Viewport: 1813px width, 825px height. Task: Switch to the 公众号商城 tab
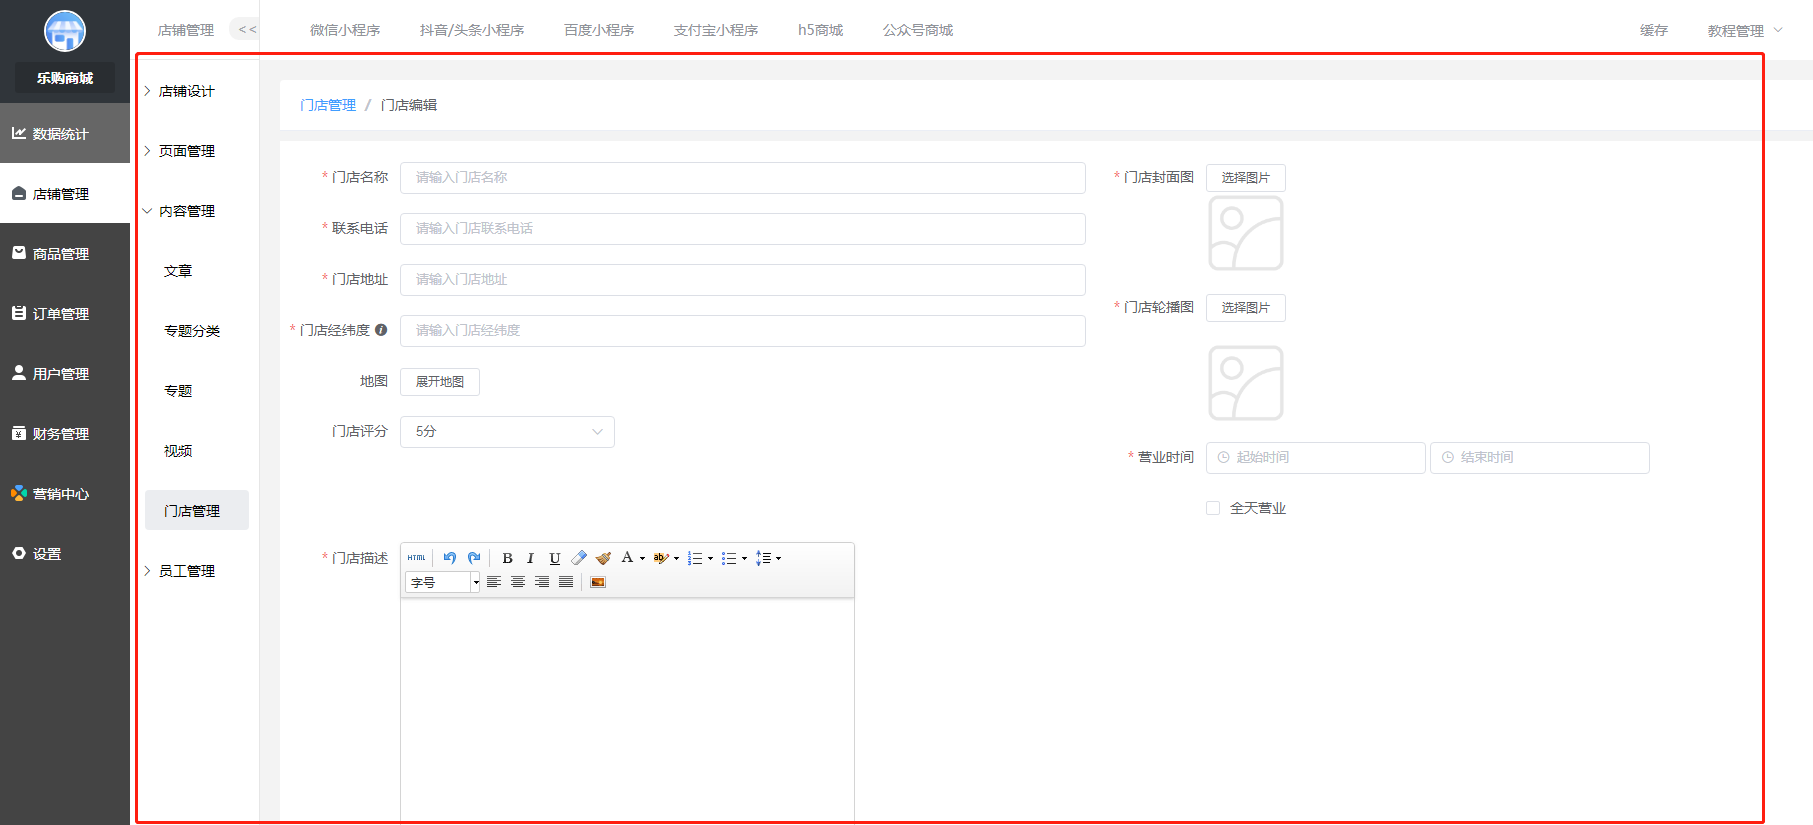point(918,31)
